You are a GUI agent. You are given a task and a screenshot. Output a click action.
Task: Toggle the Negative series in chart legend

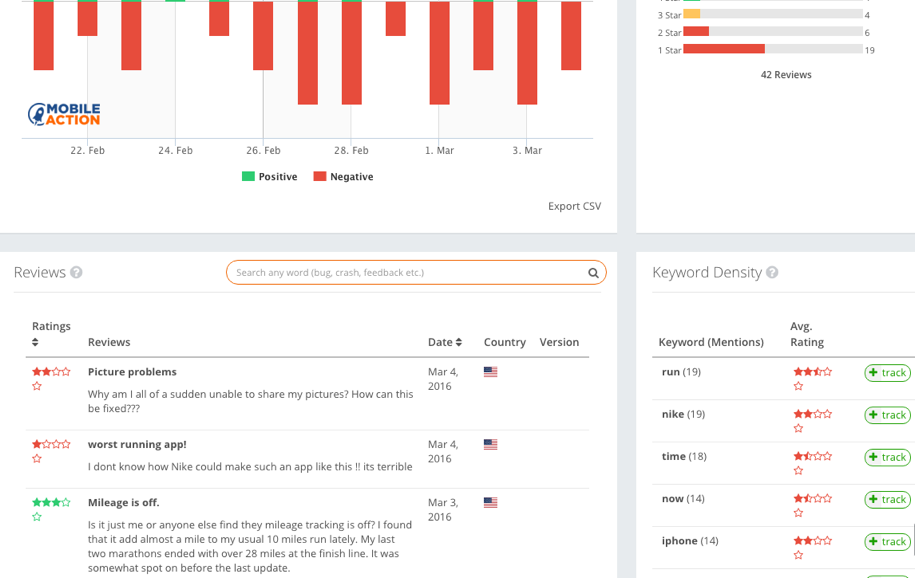(x=343, y=176)
